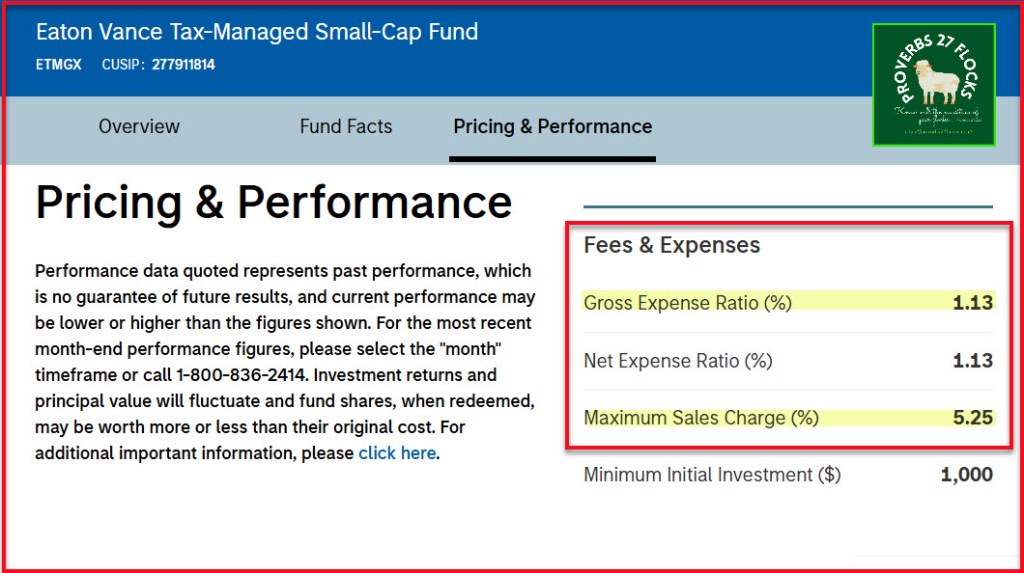Click the CUSIP number 277911814
Viewport: 1024px width, 573px height.
183,65
